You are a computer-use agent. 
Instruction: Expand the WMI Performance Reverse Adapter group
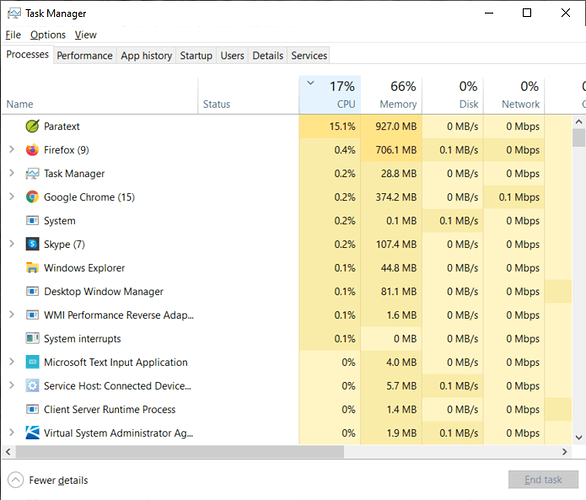pos(12,314)
